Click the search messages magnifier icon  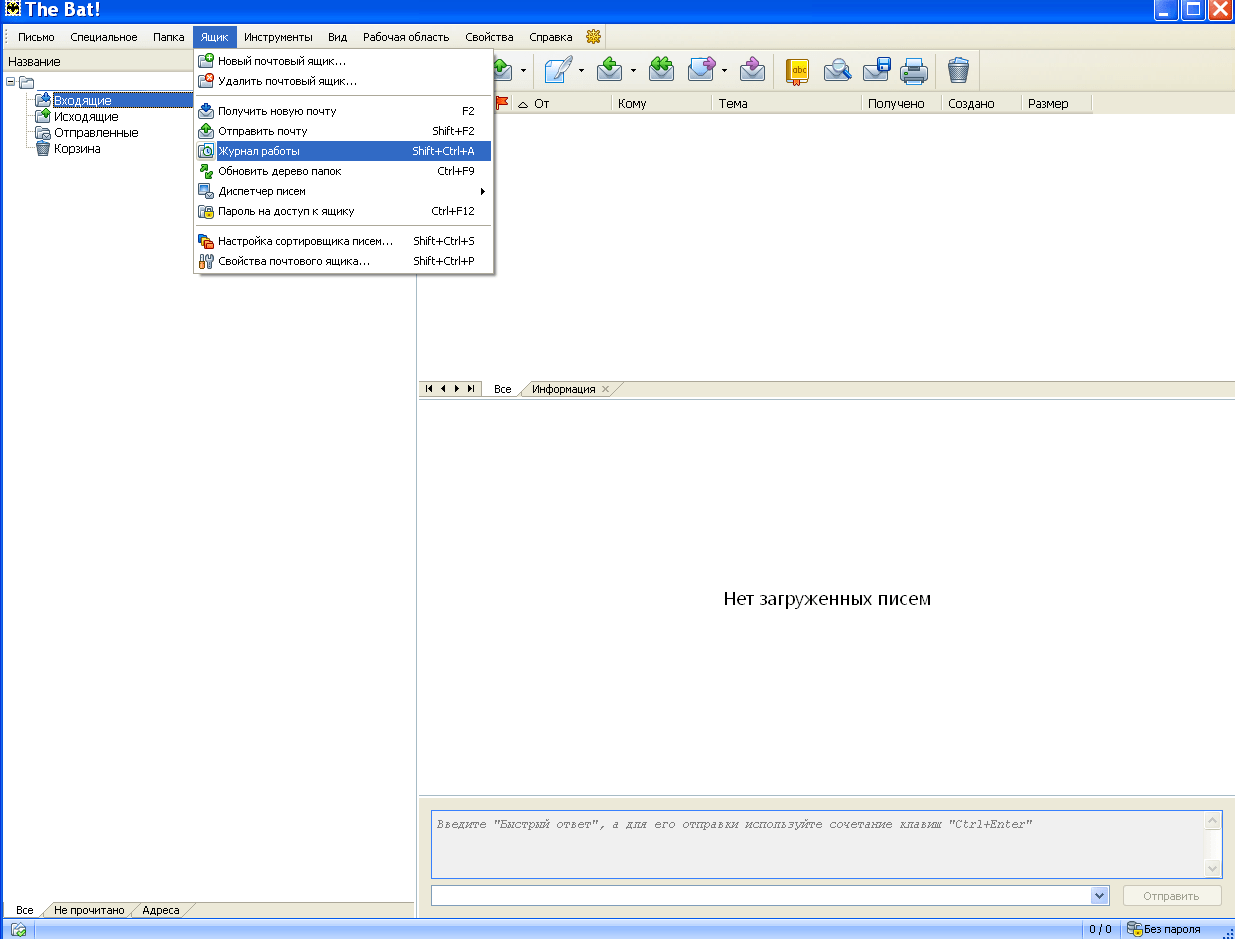click(x=837, y=70)
